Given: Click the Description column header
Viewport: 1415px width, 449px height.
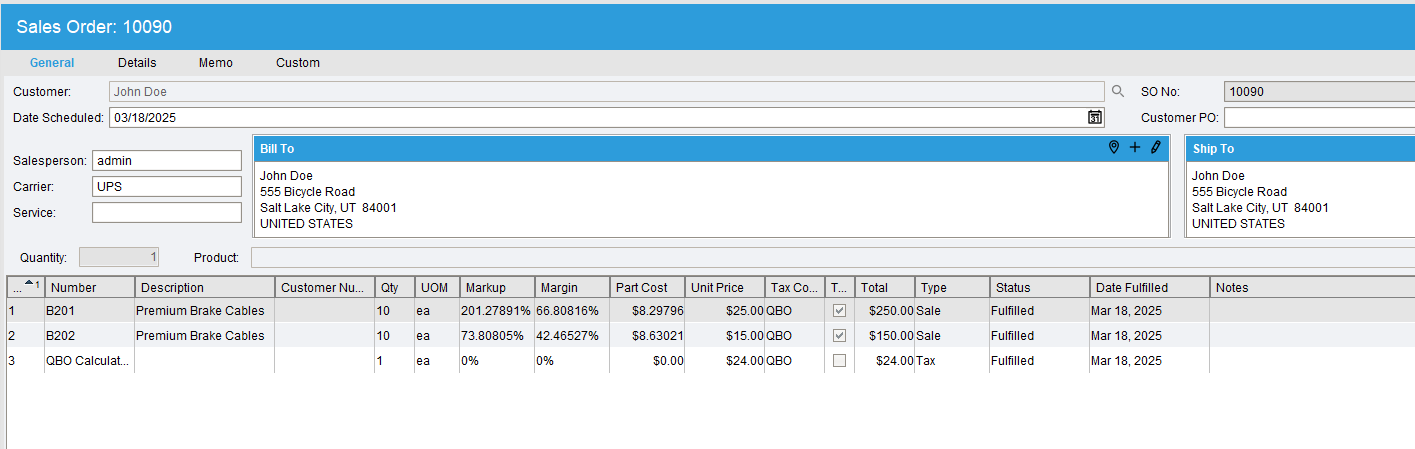Looking at the screenshot, I should click(x=205, y=287).
